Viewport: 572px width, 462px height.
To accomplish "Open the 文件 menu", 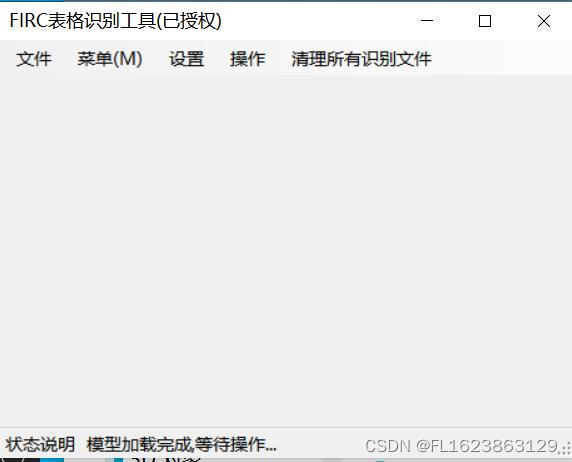I will (x=34, y=59).
